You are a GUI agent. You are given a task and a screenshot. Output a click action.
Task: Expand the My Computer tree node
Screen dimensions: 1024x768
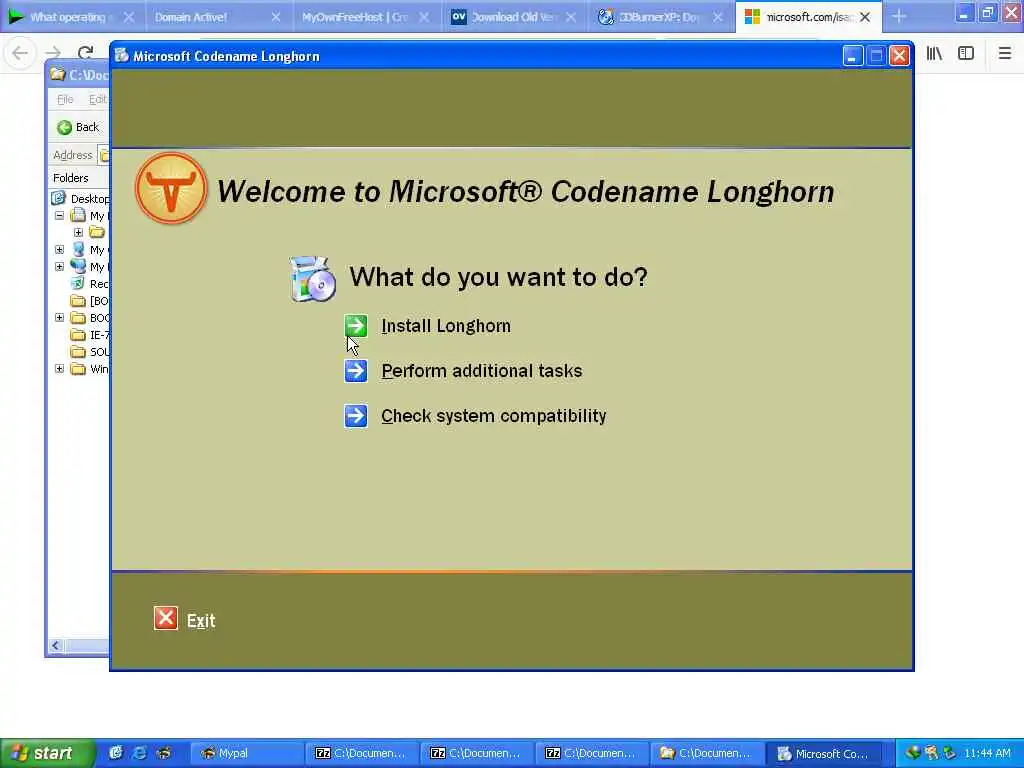pyautogui.click(x=59, y=249)
